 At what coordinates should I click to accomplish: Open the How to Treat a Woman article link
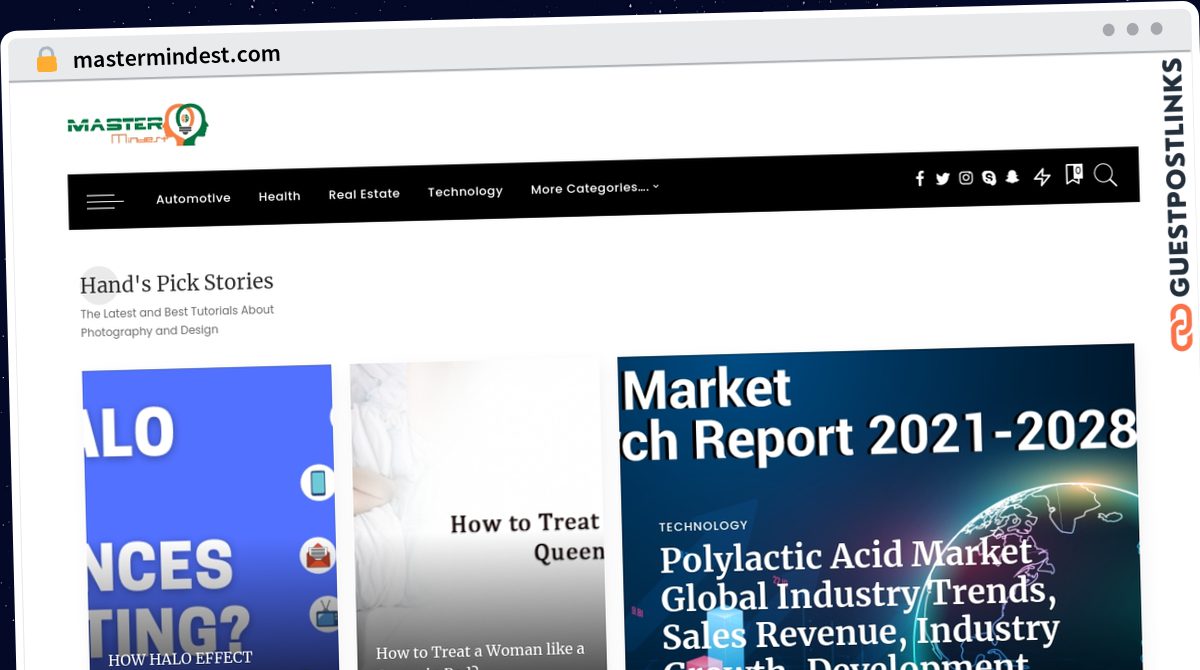[480, 655]
